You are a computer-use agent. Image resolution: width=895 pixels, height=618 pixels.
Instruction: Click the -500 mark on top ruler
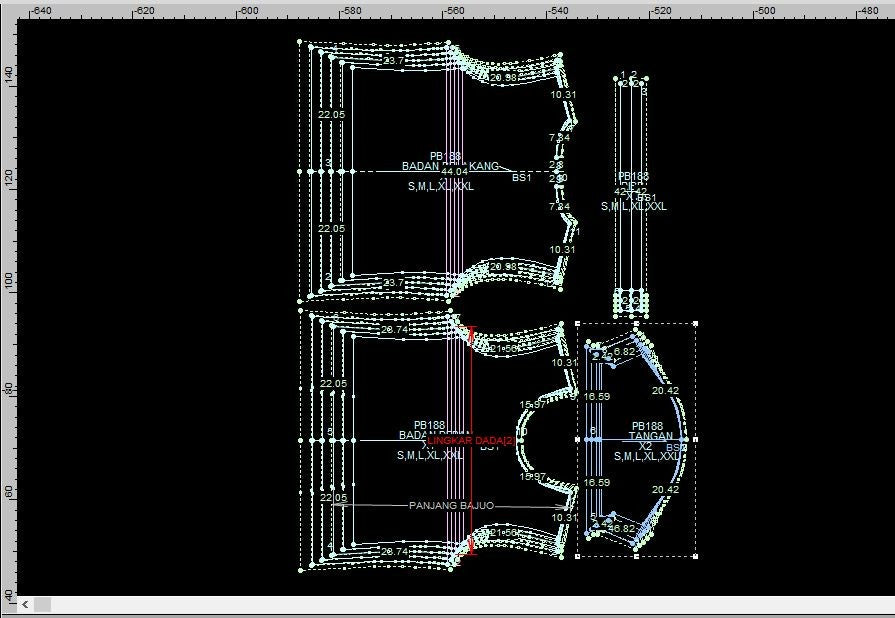coord(763,10)
